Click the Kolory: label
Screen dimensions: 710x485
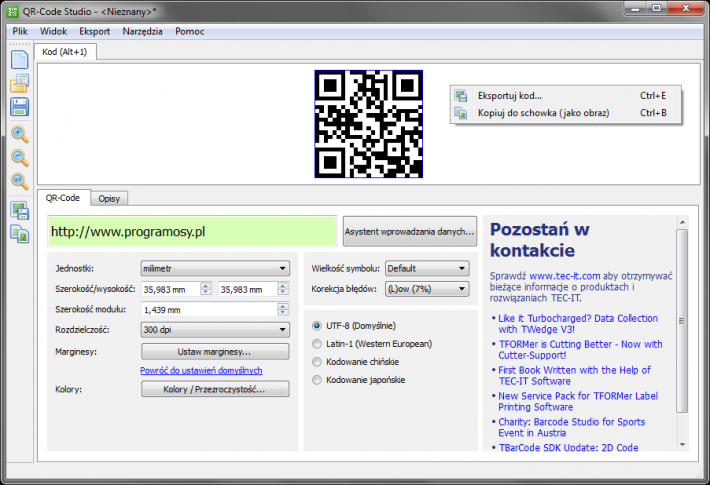point(68,389)
